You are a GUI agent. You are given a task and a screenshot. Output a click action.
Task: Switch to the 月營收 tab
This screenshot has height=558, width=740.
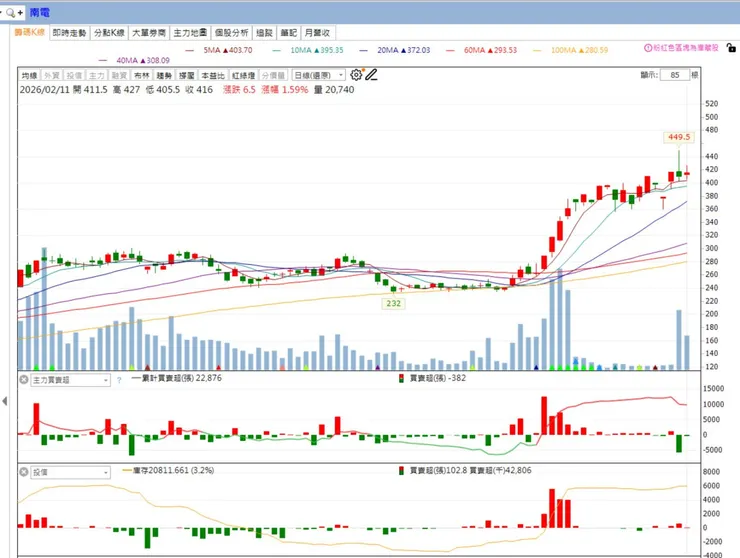(317, 33)
